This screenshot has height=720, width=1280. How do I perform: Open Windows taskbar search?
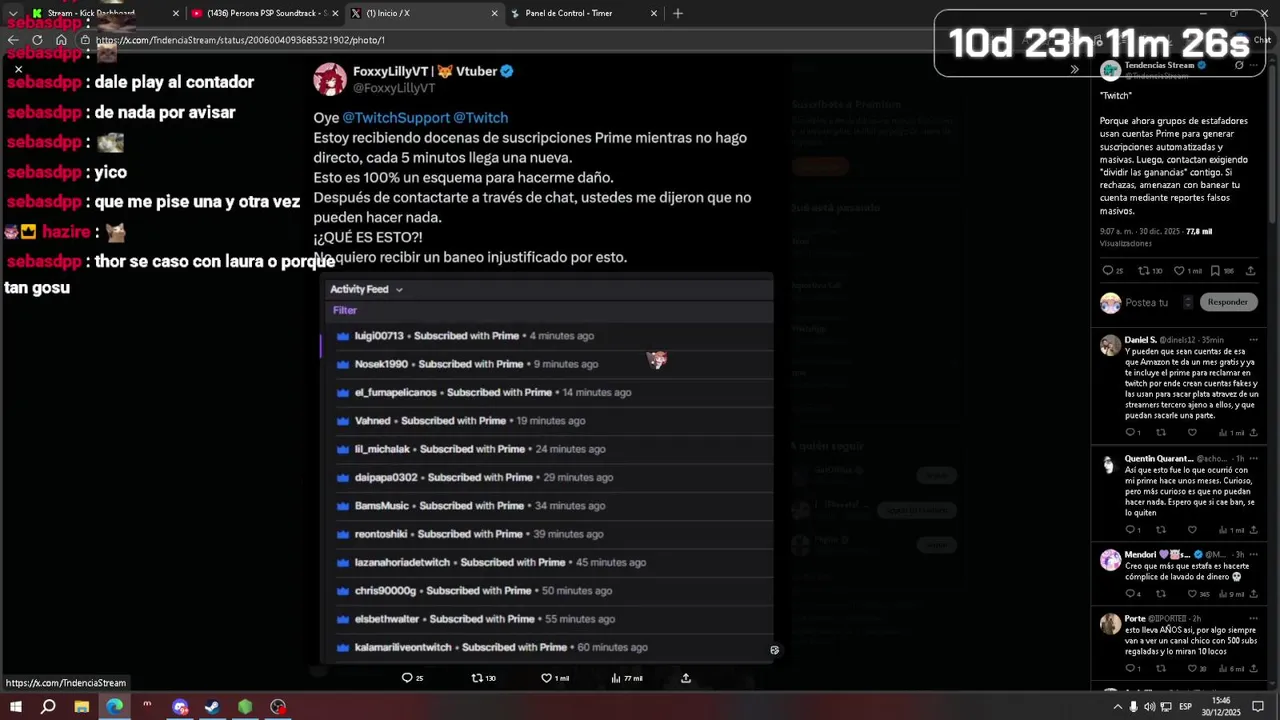point(48,707)
